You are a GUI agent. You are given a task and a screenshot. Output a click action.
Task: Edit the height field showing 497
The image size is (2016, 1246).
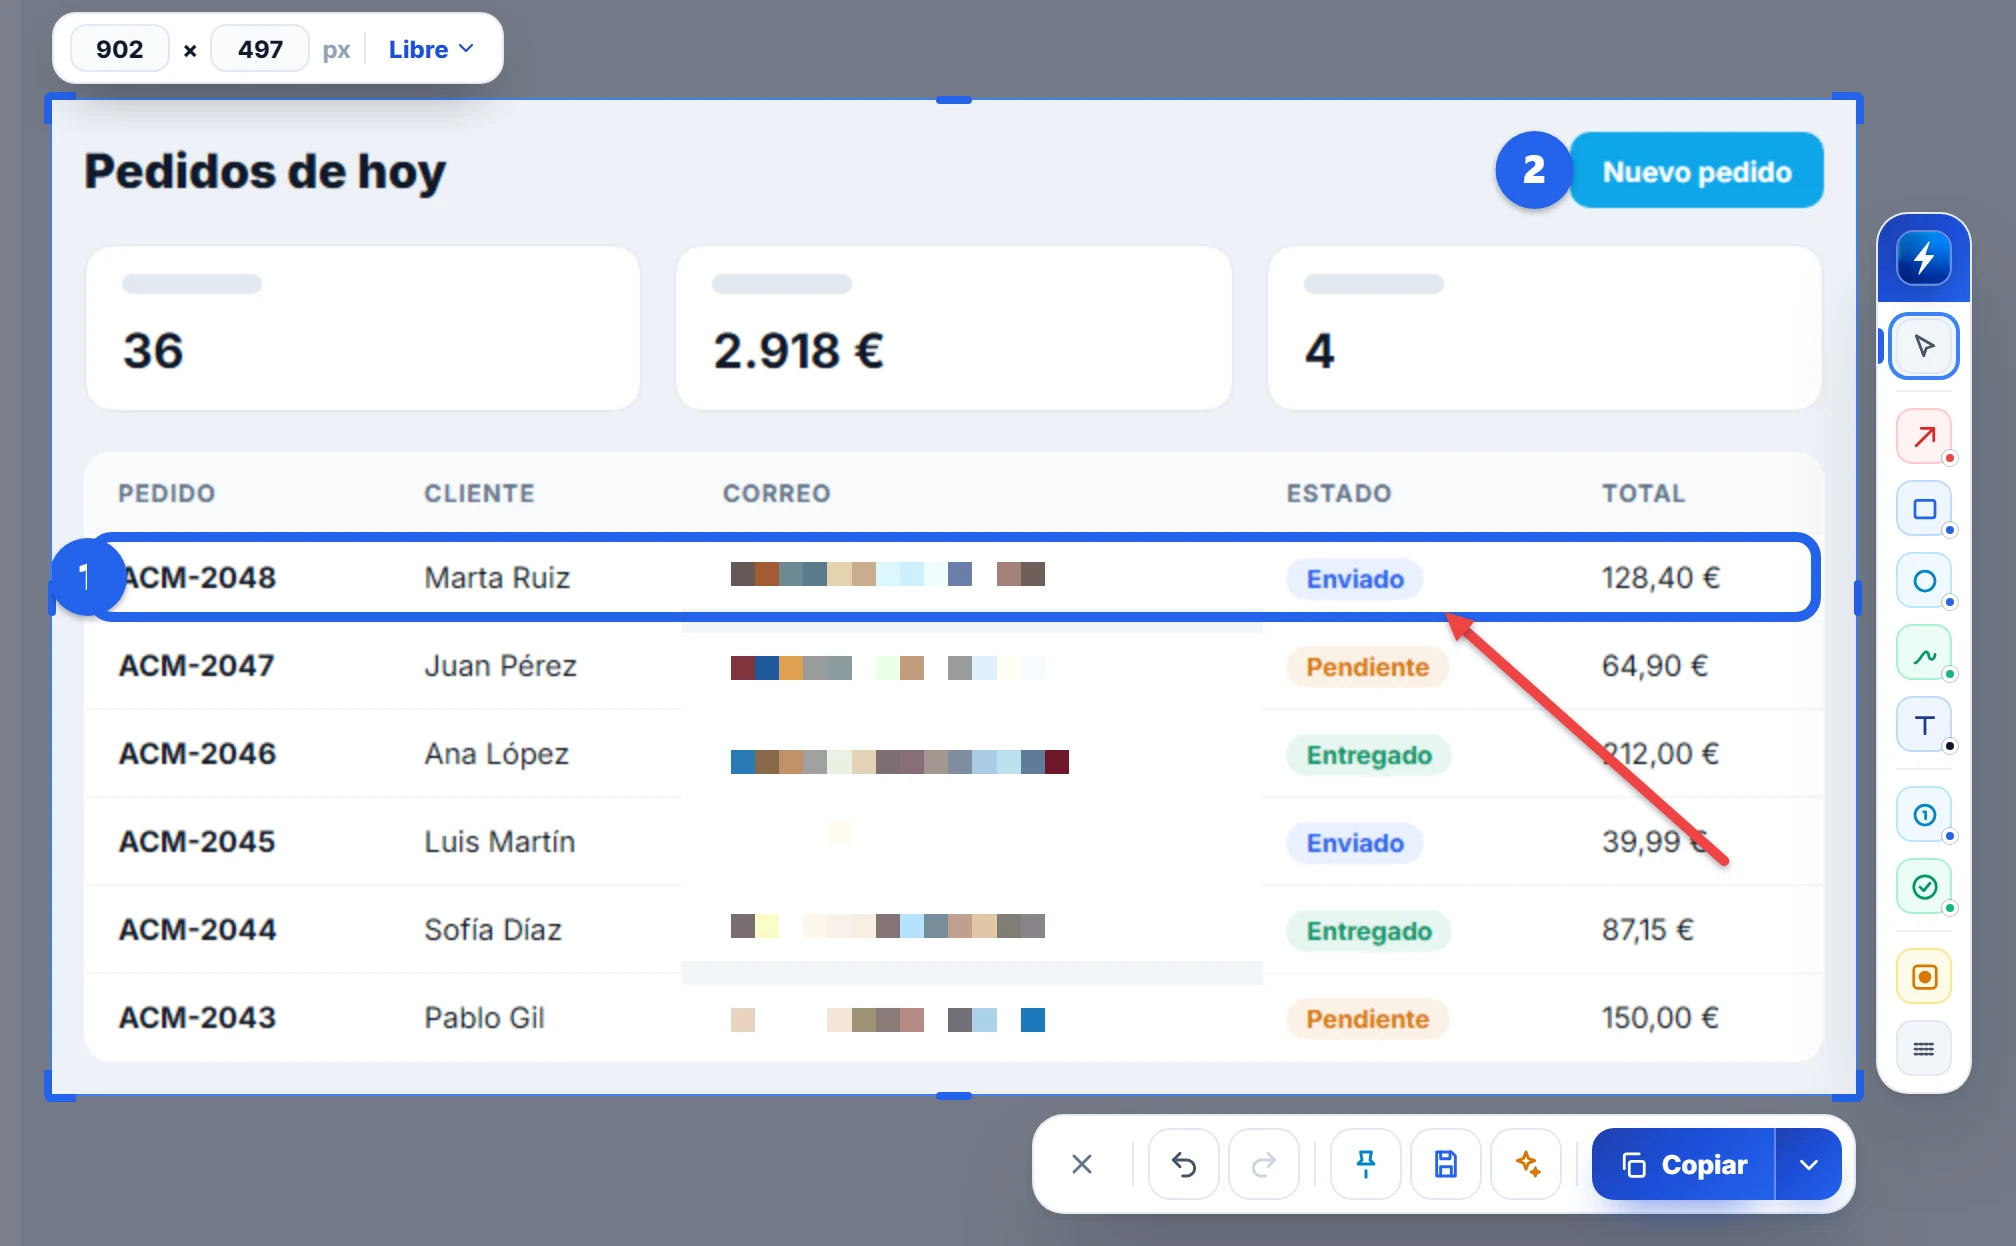click(260, 49)
